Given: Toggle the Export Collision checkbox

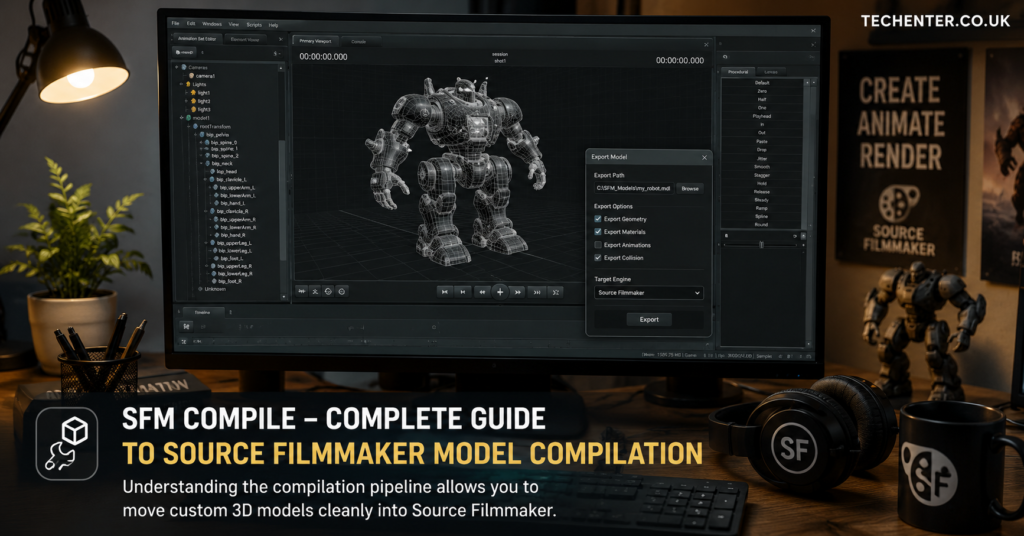Looking at the screenshot, I should tap(598, 258).
